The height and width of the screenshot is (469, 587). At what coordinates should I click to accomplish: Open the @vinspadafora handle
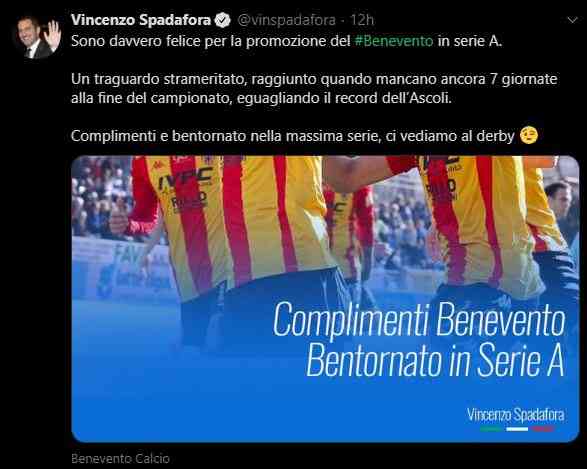286,20
